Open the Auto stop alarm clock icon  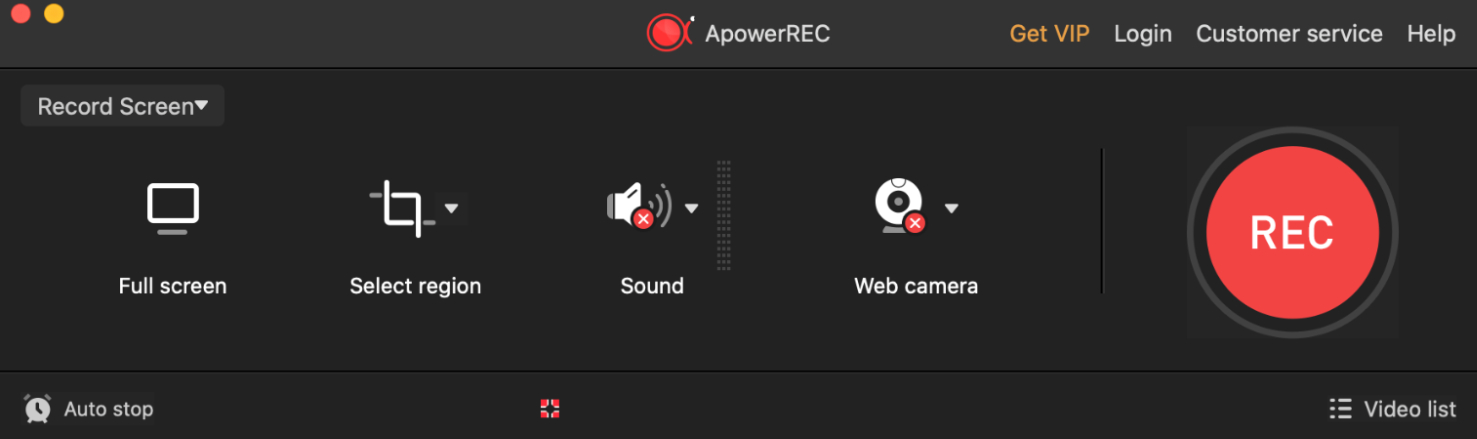(38, 408)
